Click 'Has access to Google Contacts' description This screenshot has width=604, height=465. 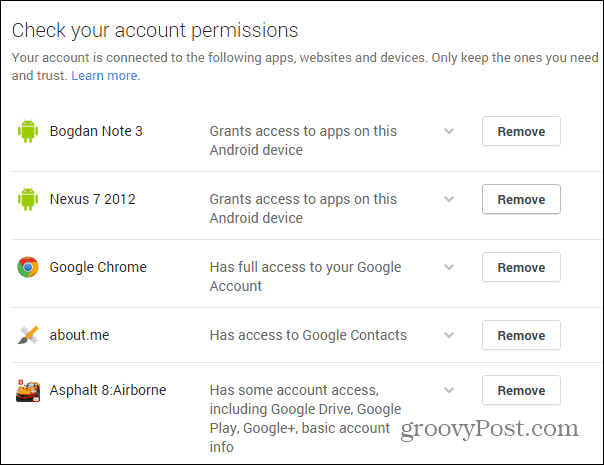tap(308, 335)
